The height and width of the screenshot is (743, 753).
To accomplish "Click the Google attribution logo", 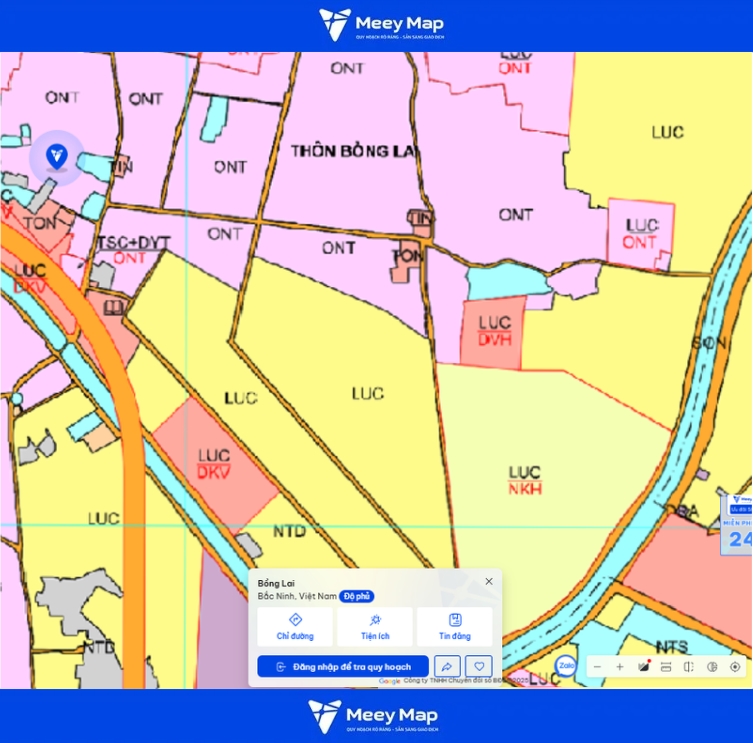I will (389, 681).
